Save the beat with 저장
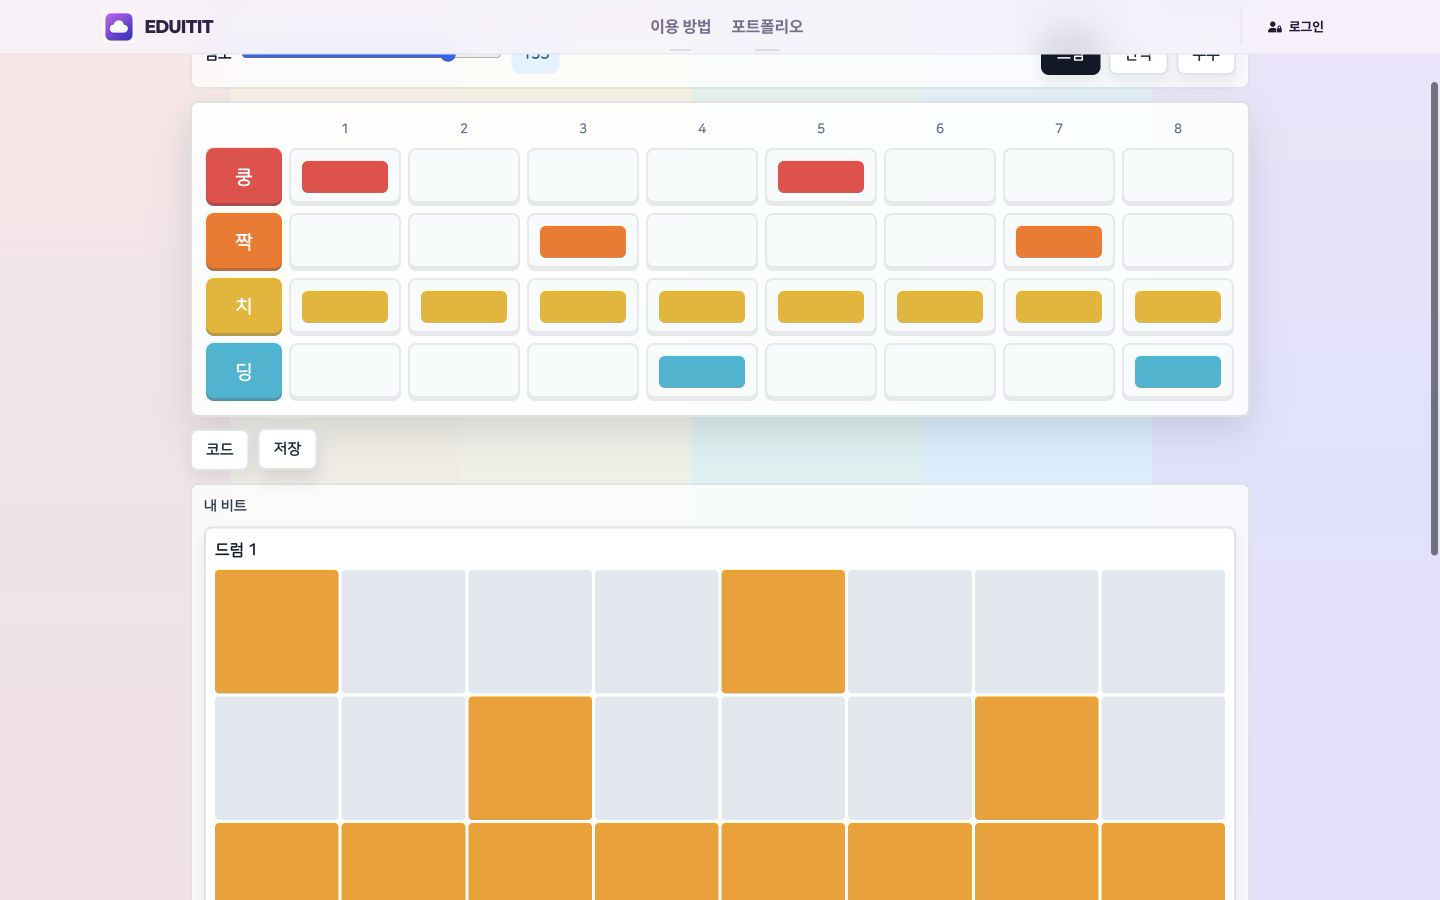 point(287,449)
